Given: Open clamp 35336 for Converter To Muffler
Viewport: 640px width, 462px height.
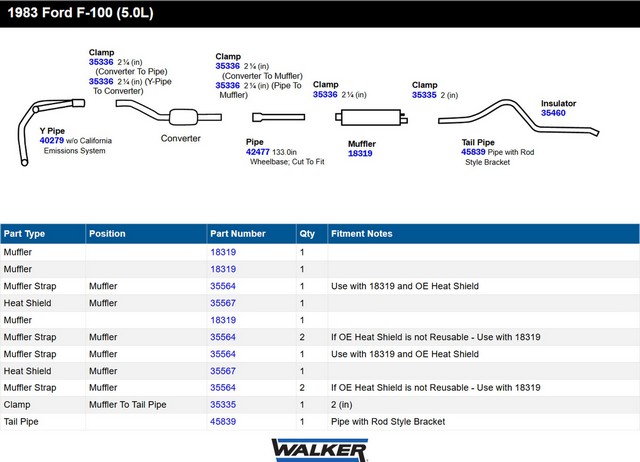Looking at the screenshot, I should pyautogui.click(x=228, y=66).
